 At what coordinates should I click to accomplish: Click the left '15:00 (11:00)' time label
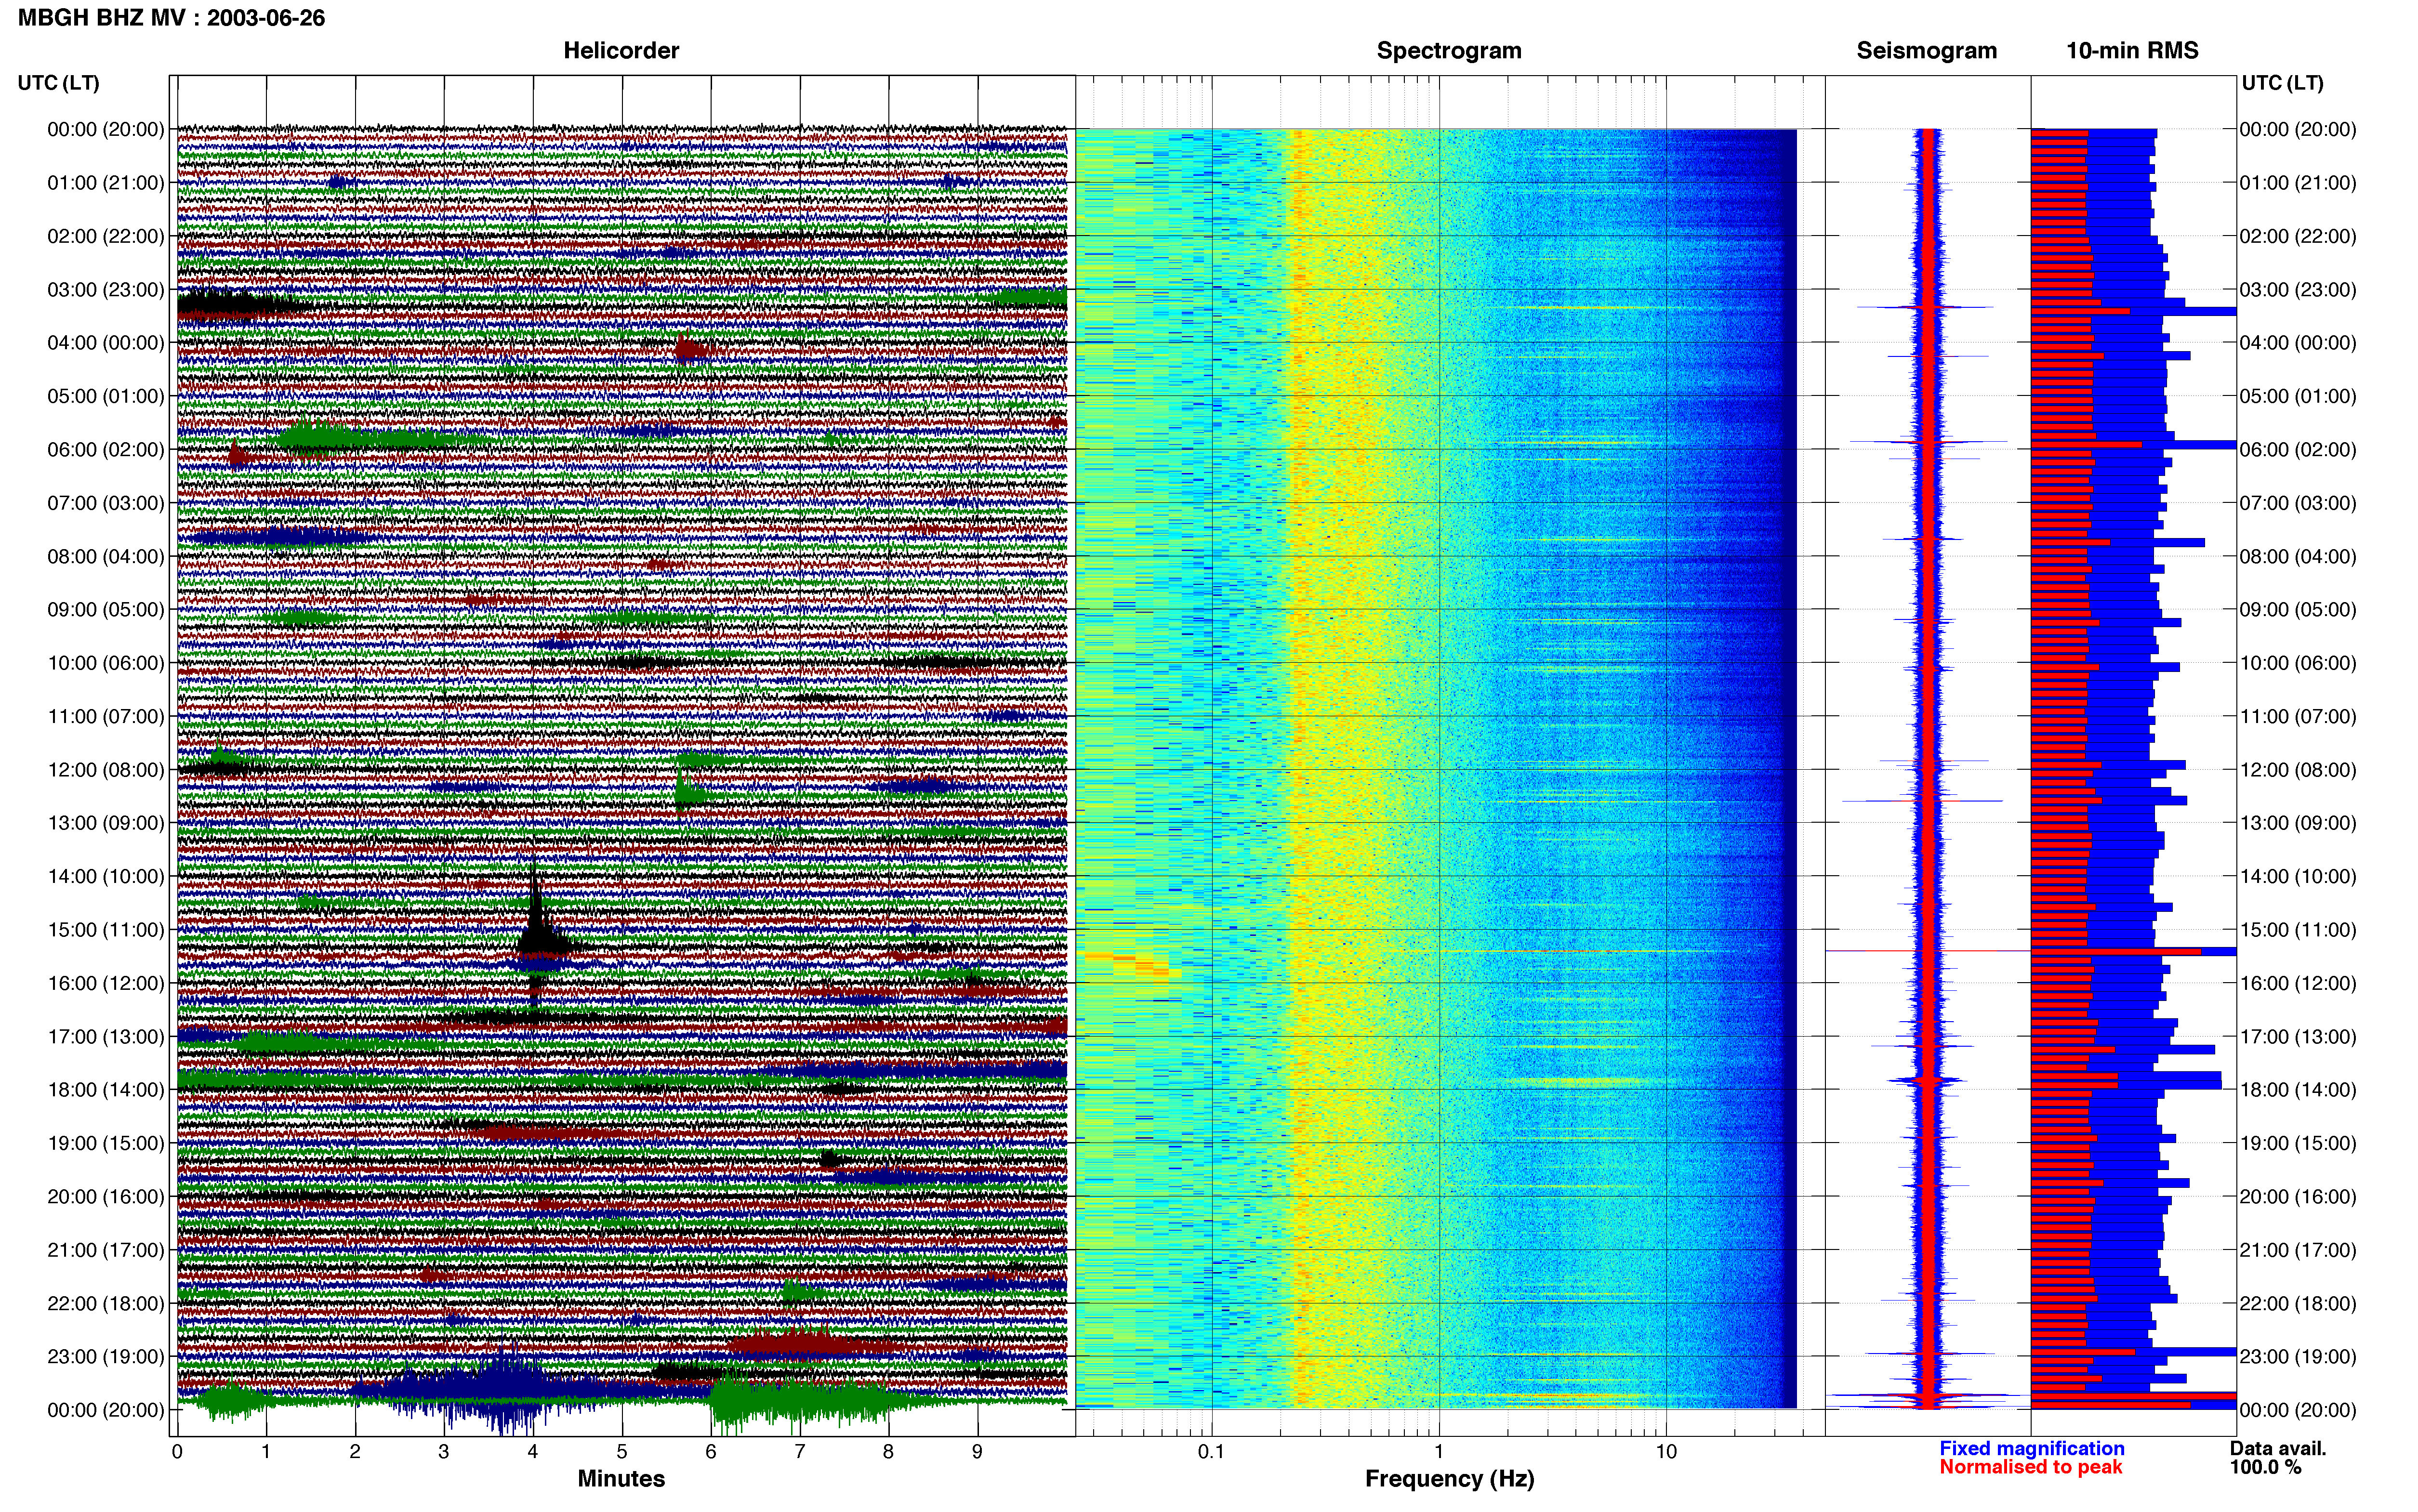pyautogui.click(x=105, y=930)
